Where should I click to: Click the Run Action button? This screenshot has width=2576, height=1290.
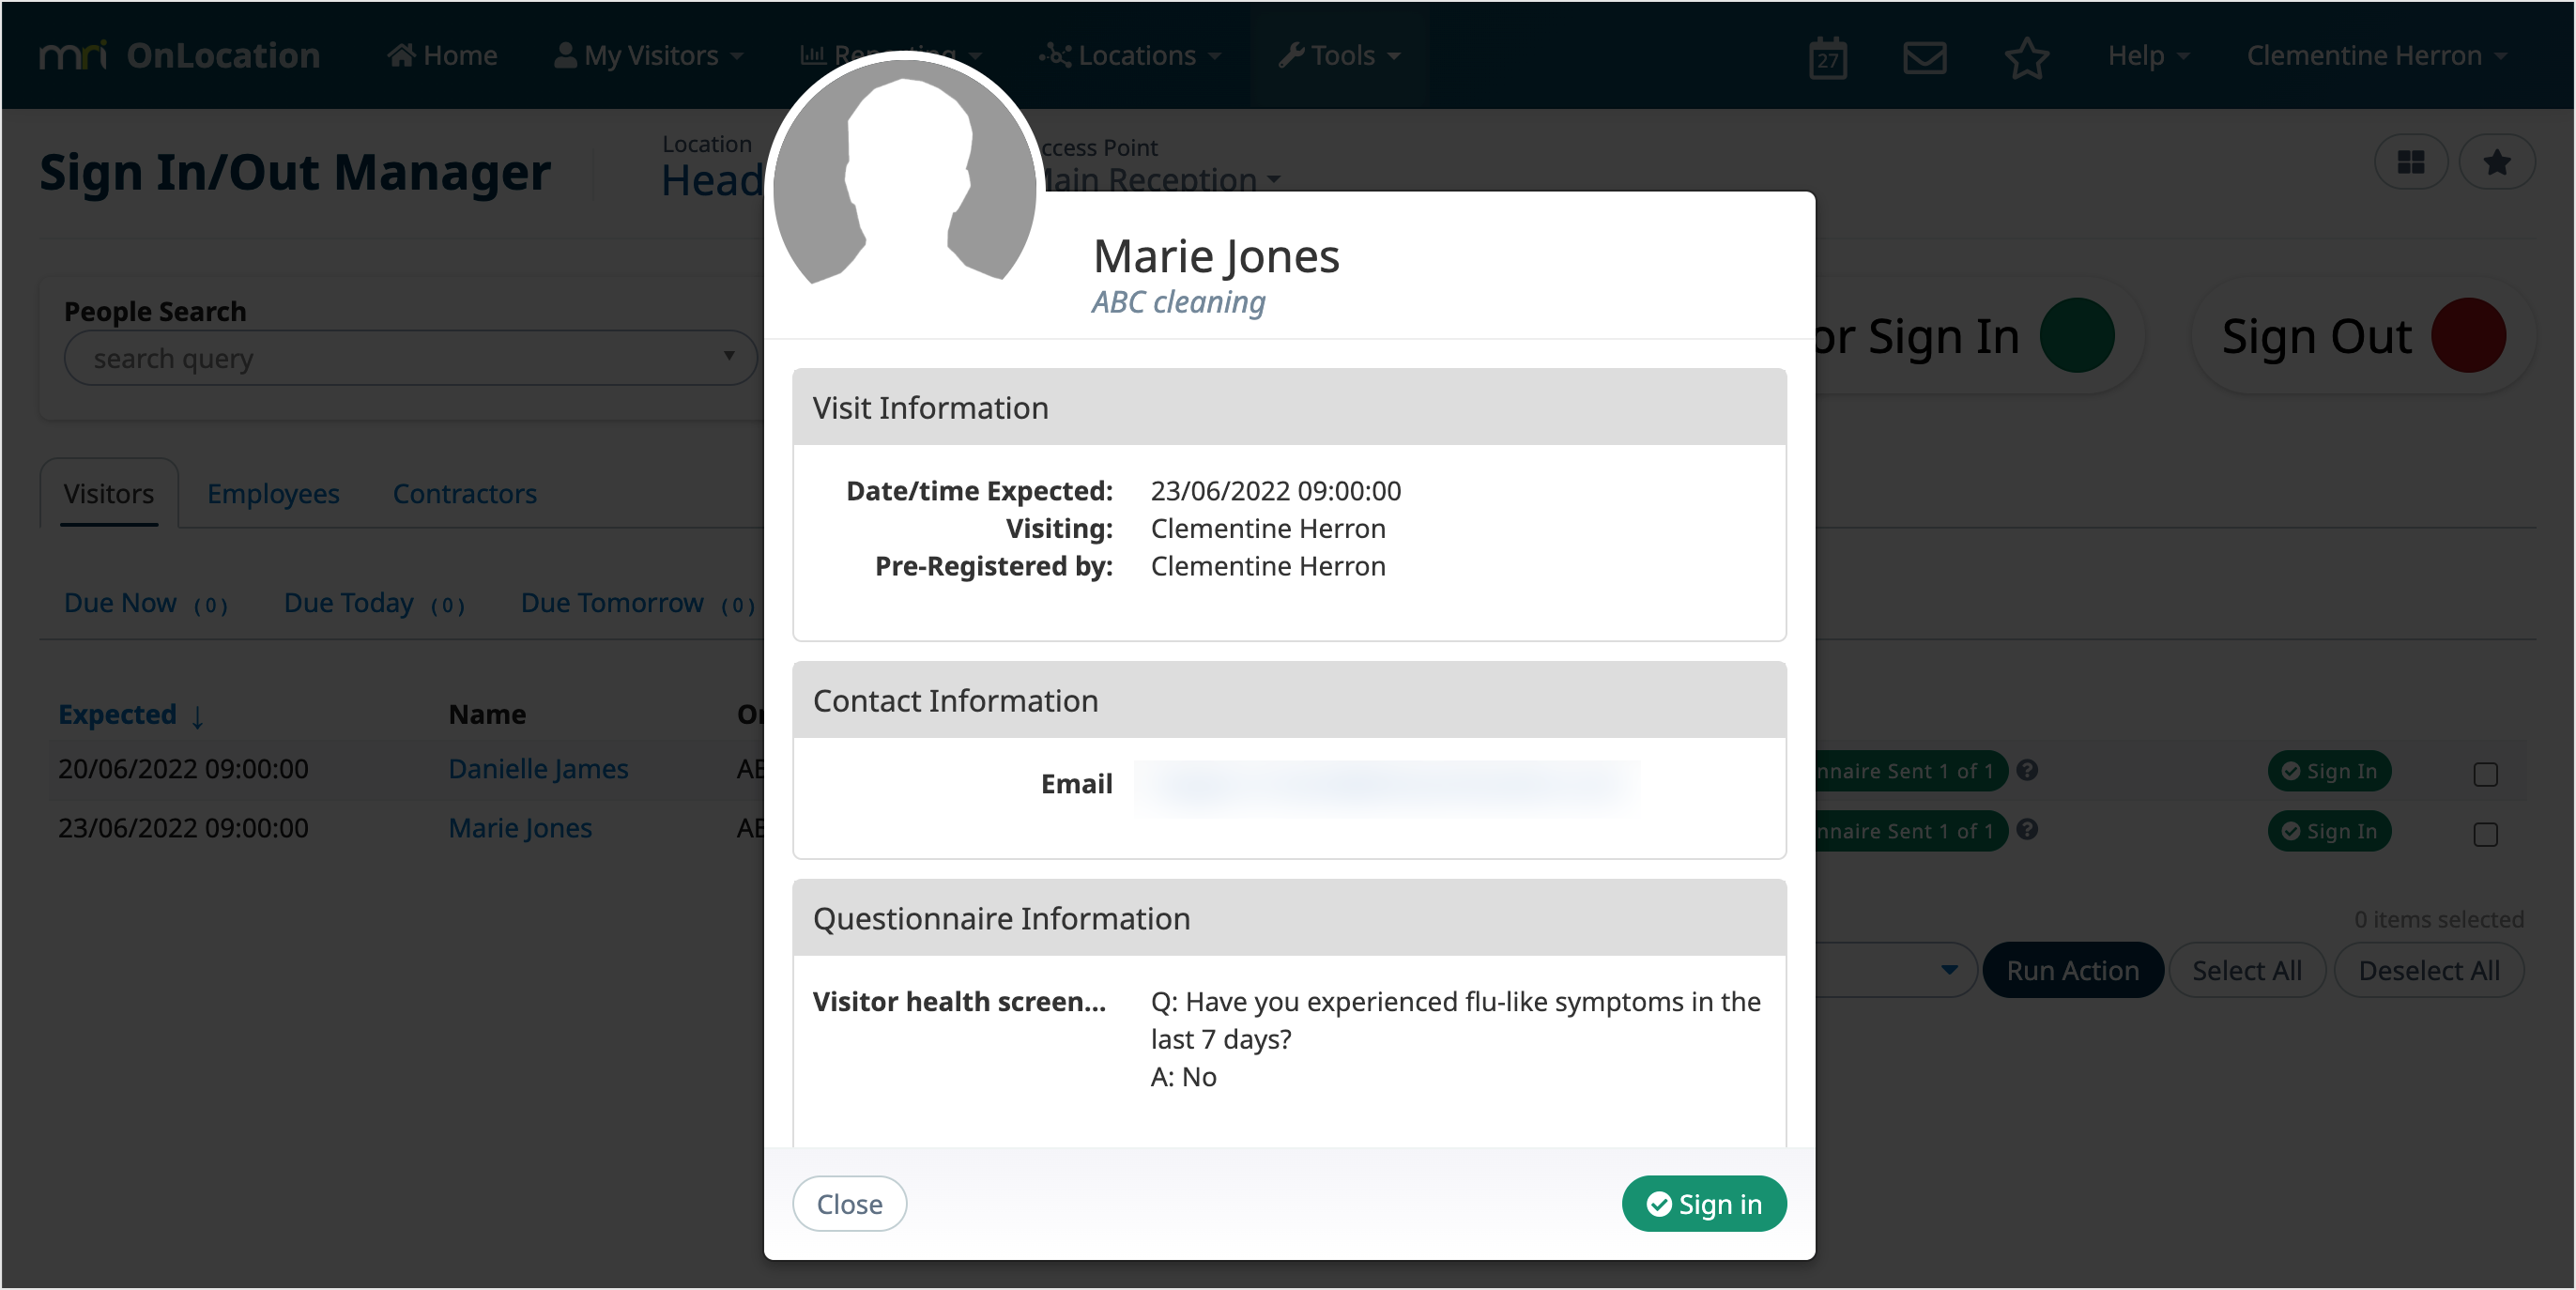tap(2072, 970)
